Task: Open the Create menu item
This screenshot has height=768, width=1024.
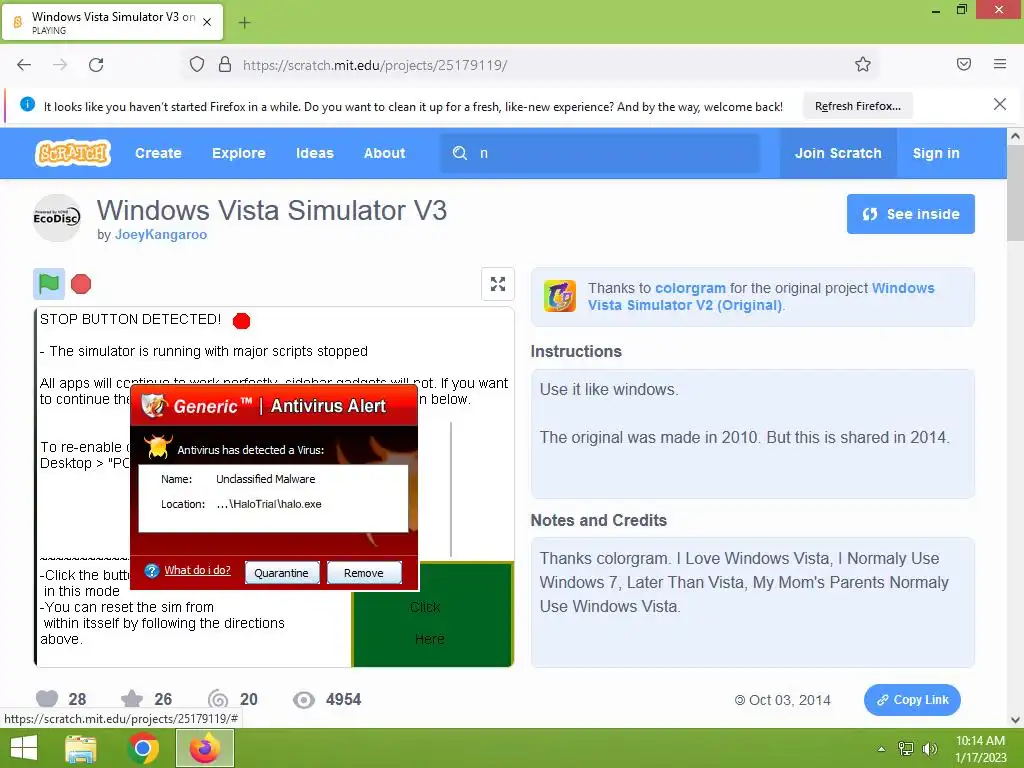Action: (158, 153)
